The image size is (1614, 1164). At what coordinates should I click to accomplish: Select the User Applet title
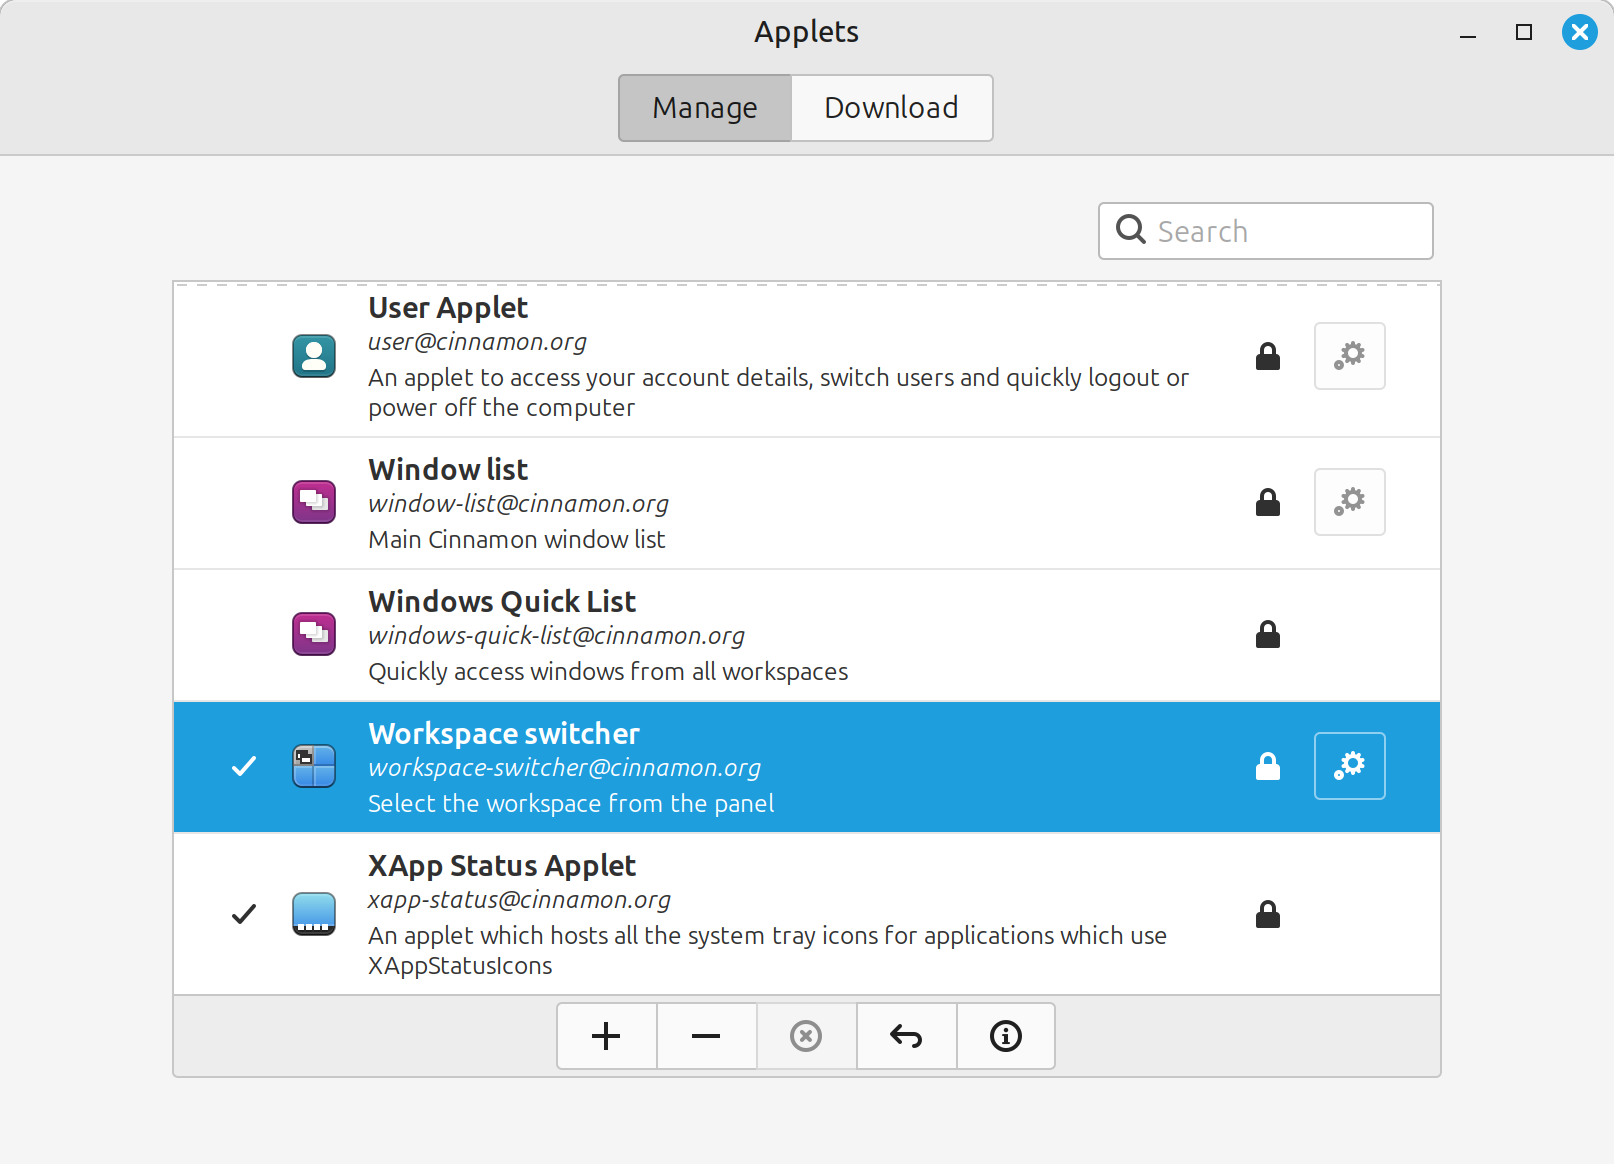pyautogui.click(x=448, y=308)
